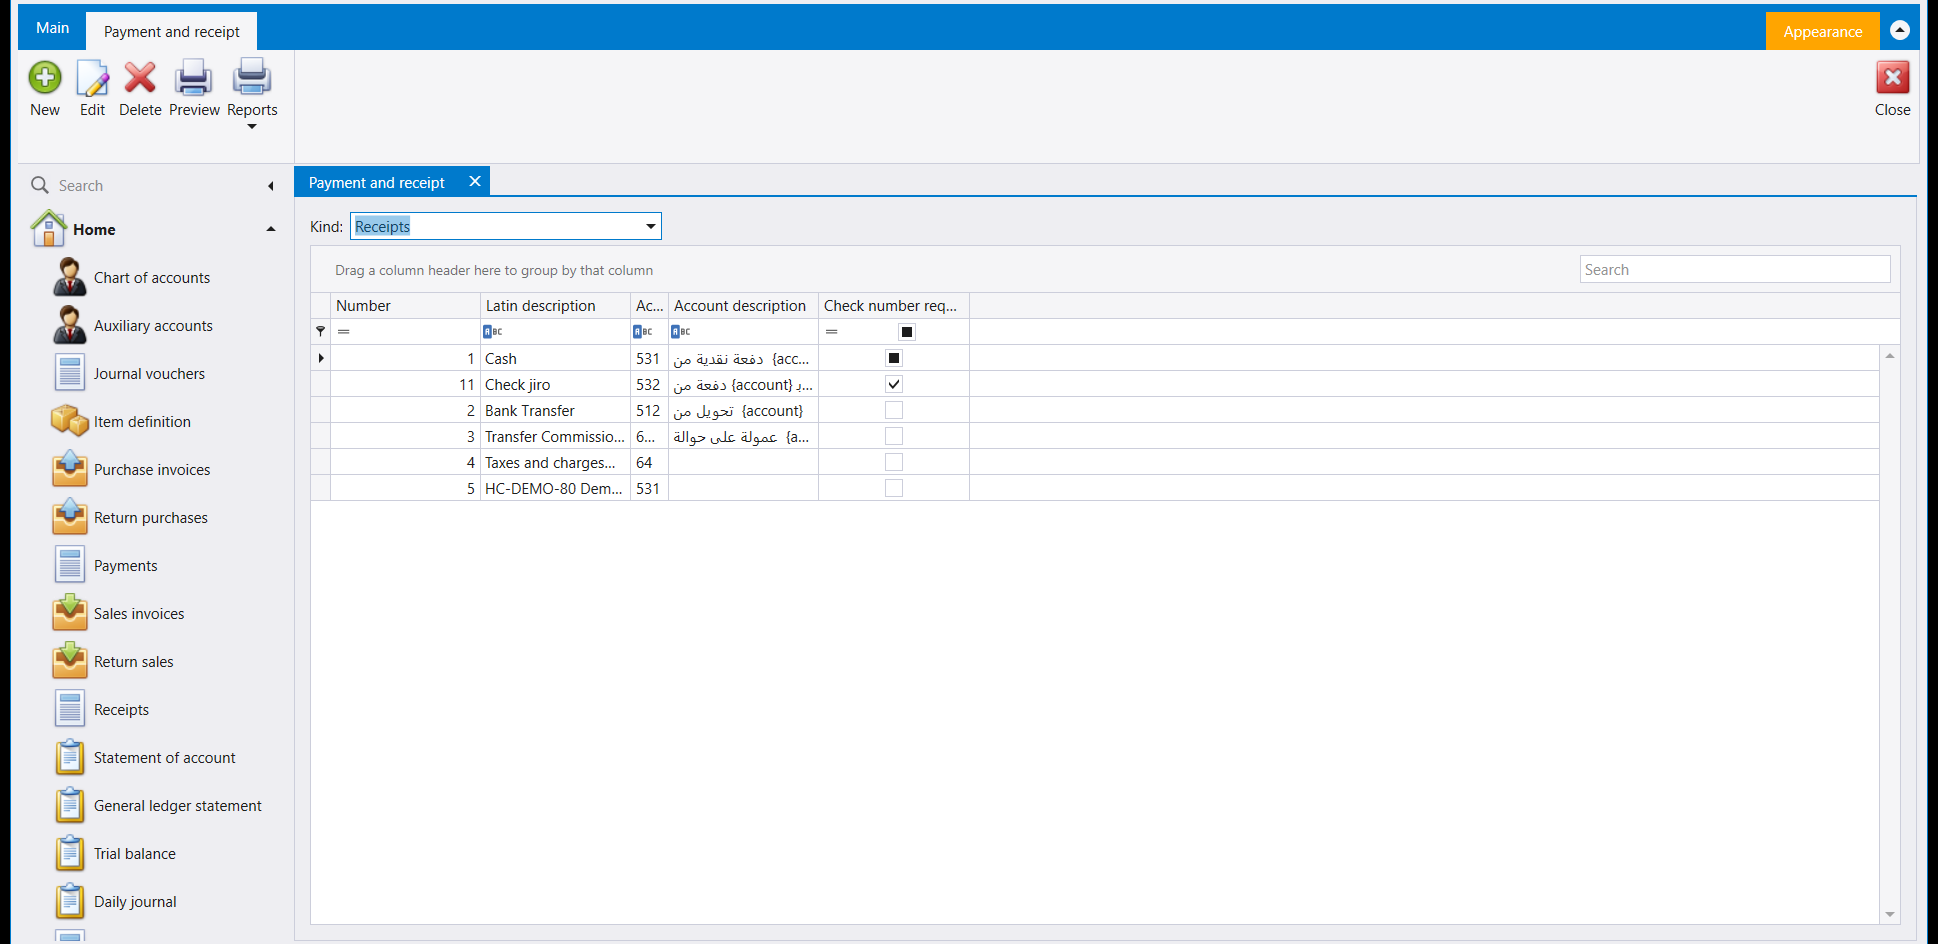Open Payments in sidebar
This screenshot has height=944, width=1938.
coord(125,566)
